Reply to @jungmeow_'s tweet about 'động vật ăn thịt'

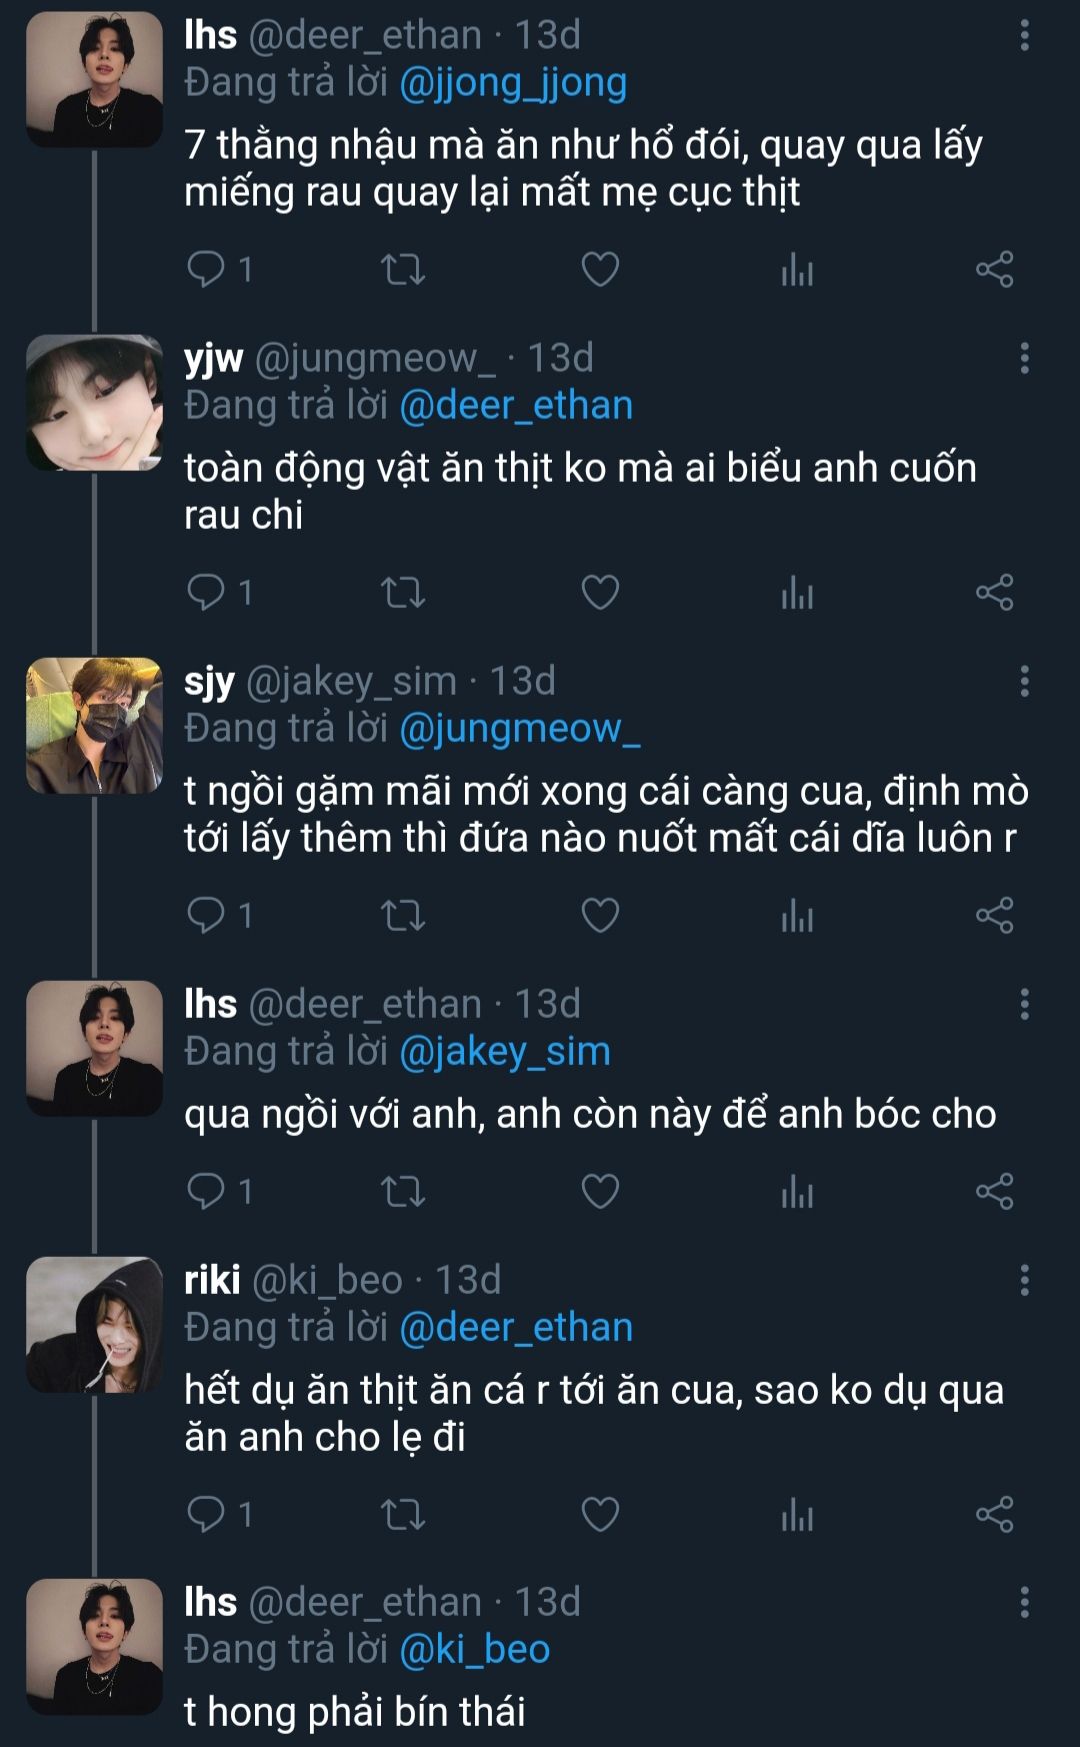pyautogui.click(x=207, y=592)
